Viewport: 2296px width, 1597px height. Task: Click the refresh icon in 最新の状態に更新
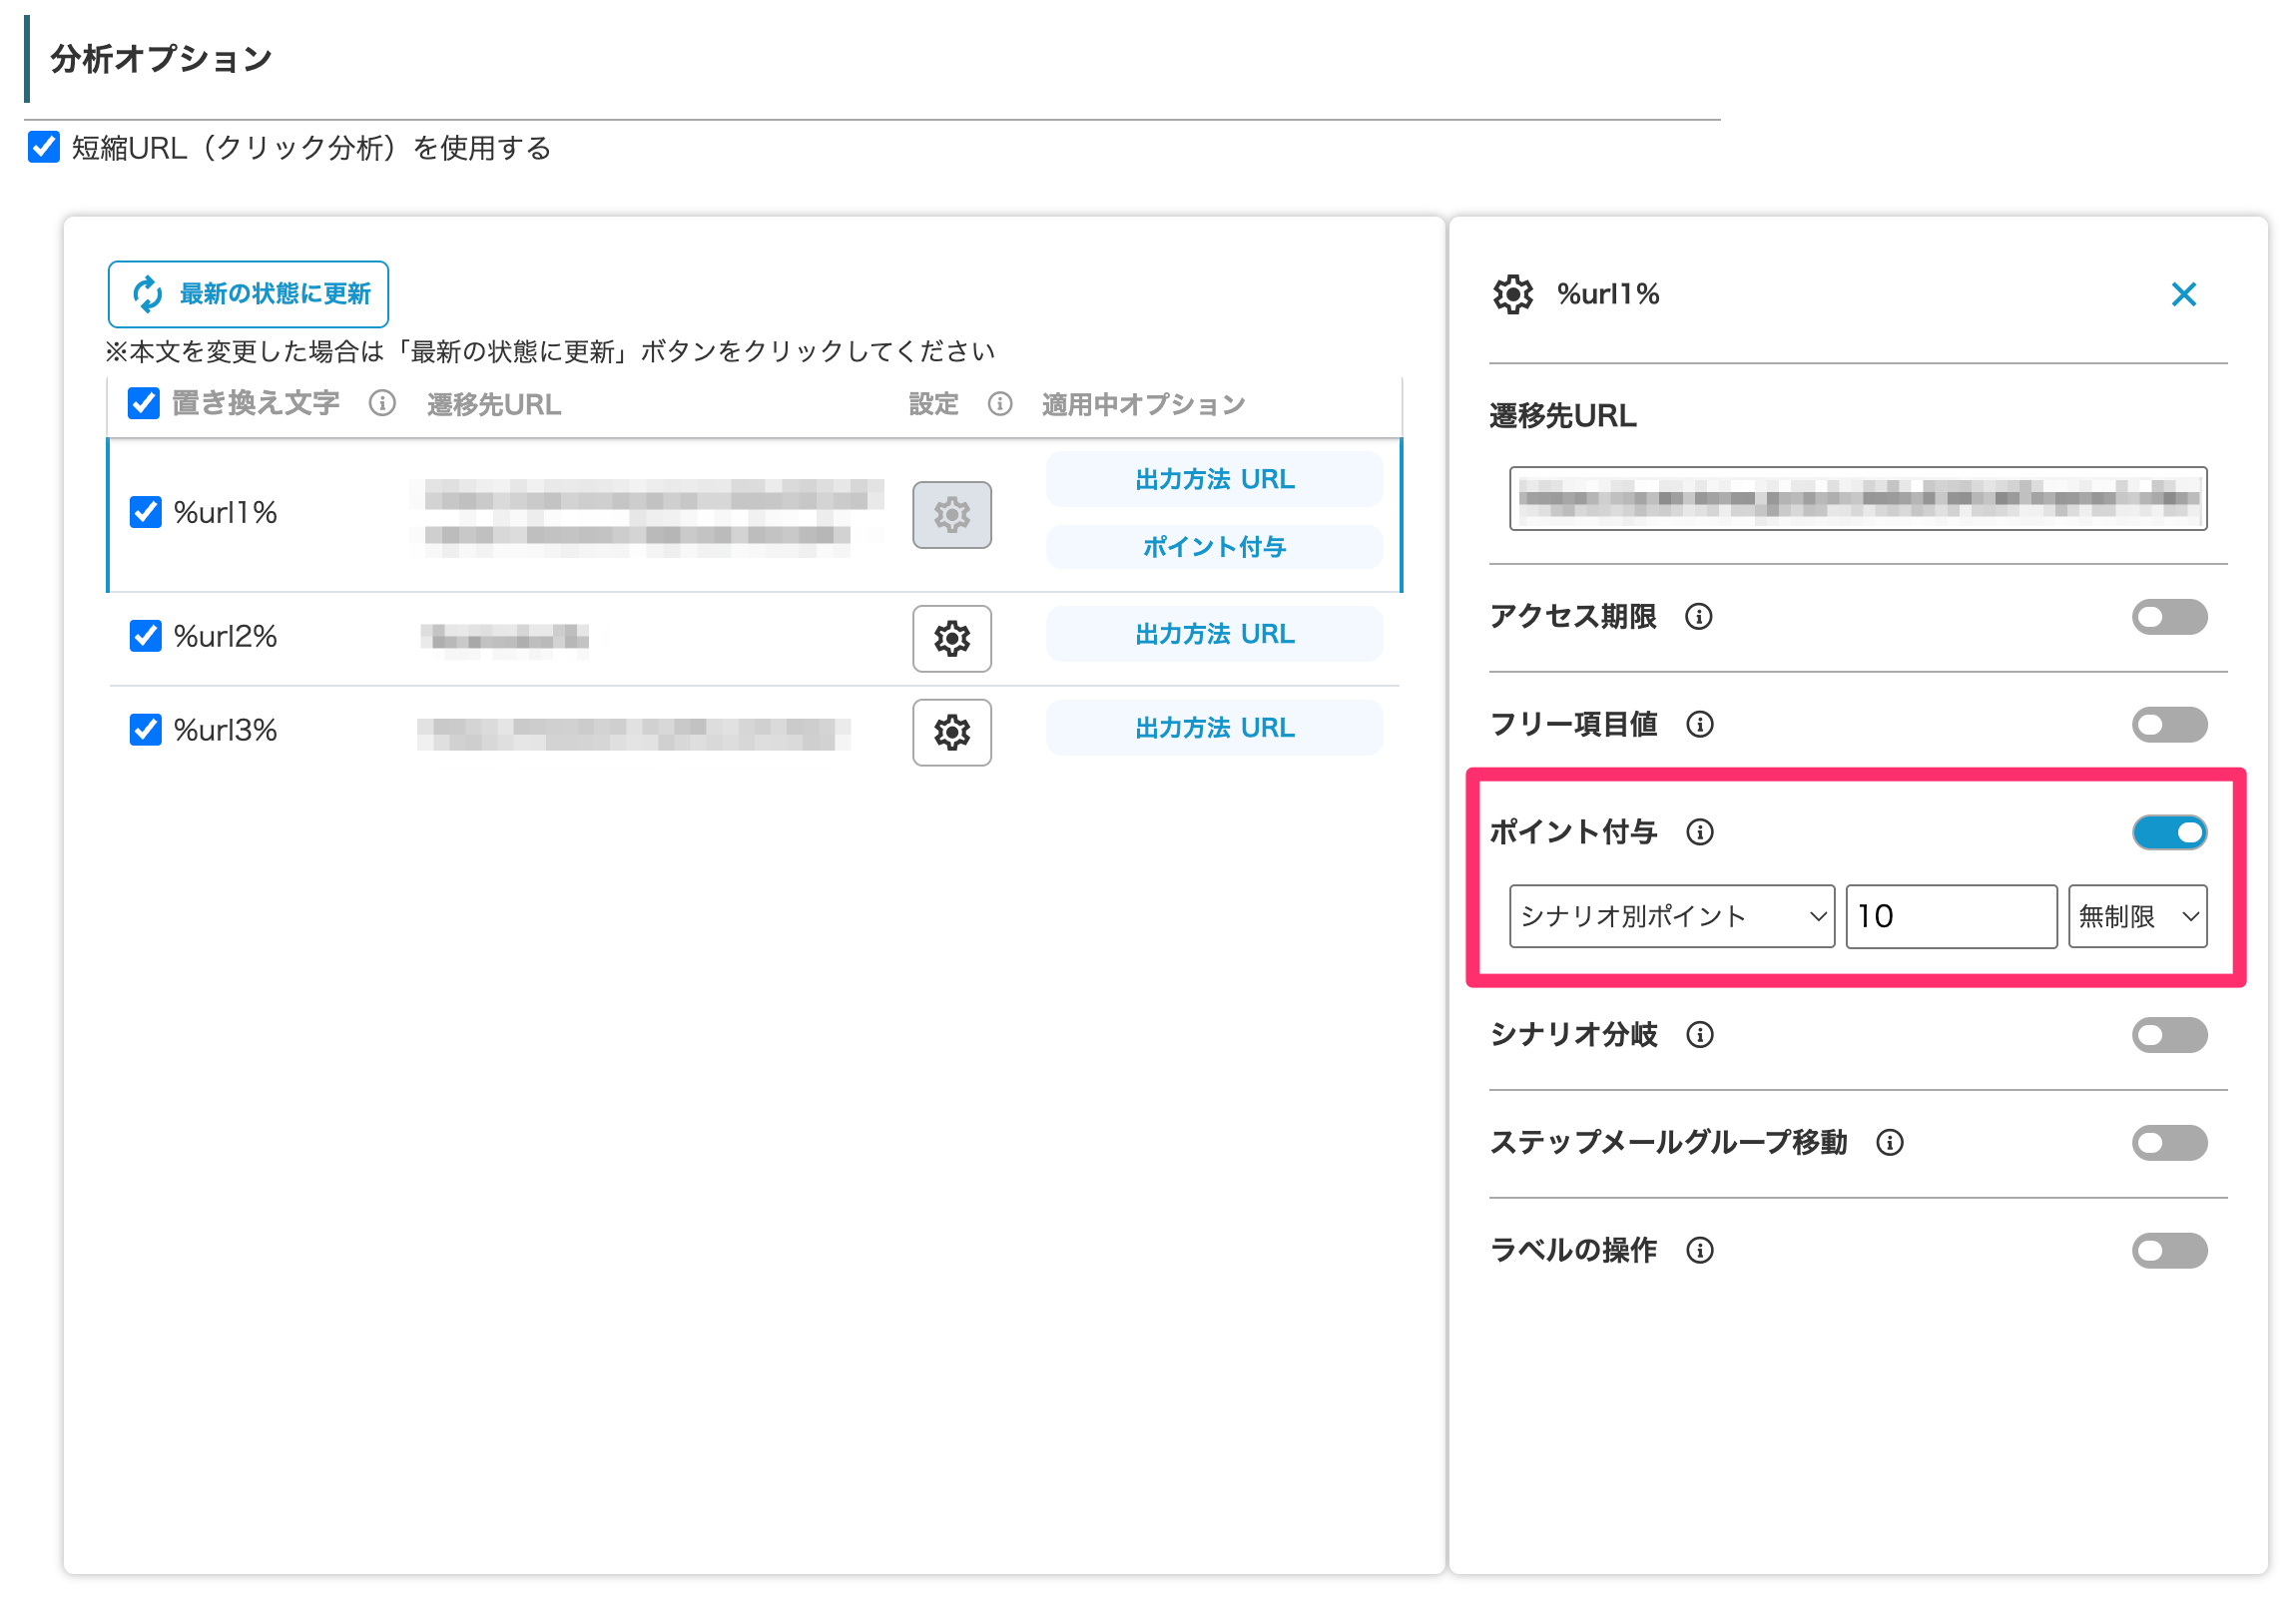[148, 294]
